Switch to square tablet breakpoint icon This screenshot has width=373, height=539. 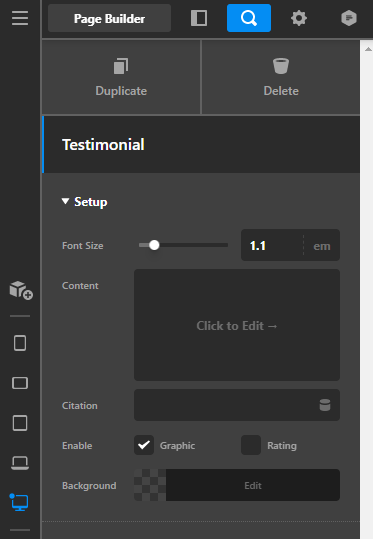[x=20, y=423]
